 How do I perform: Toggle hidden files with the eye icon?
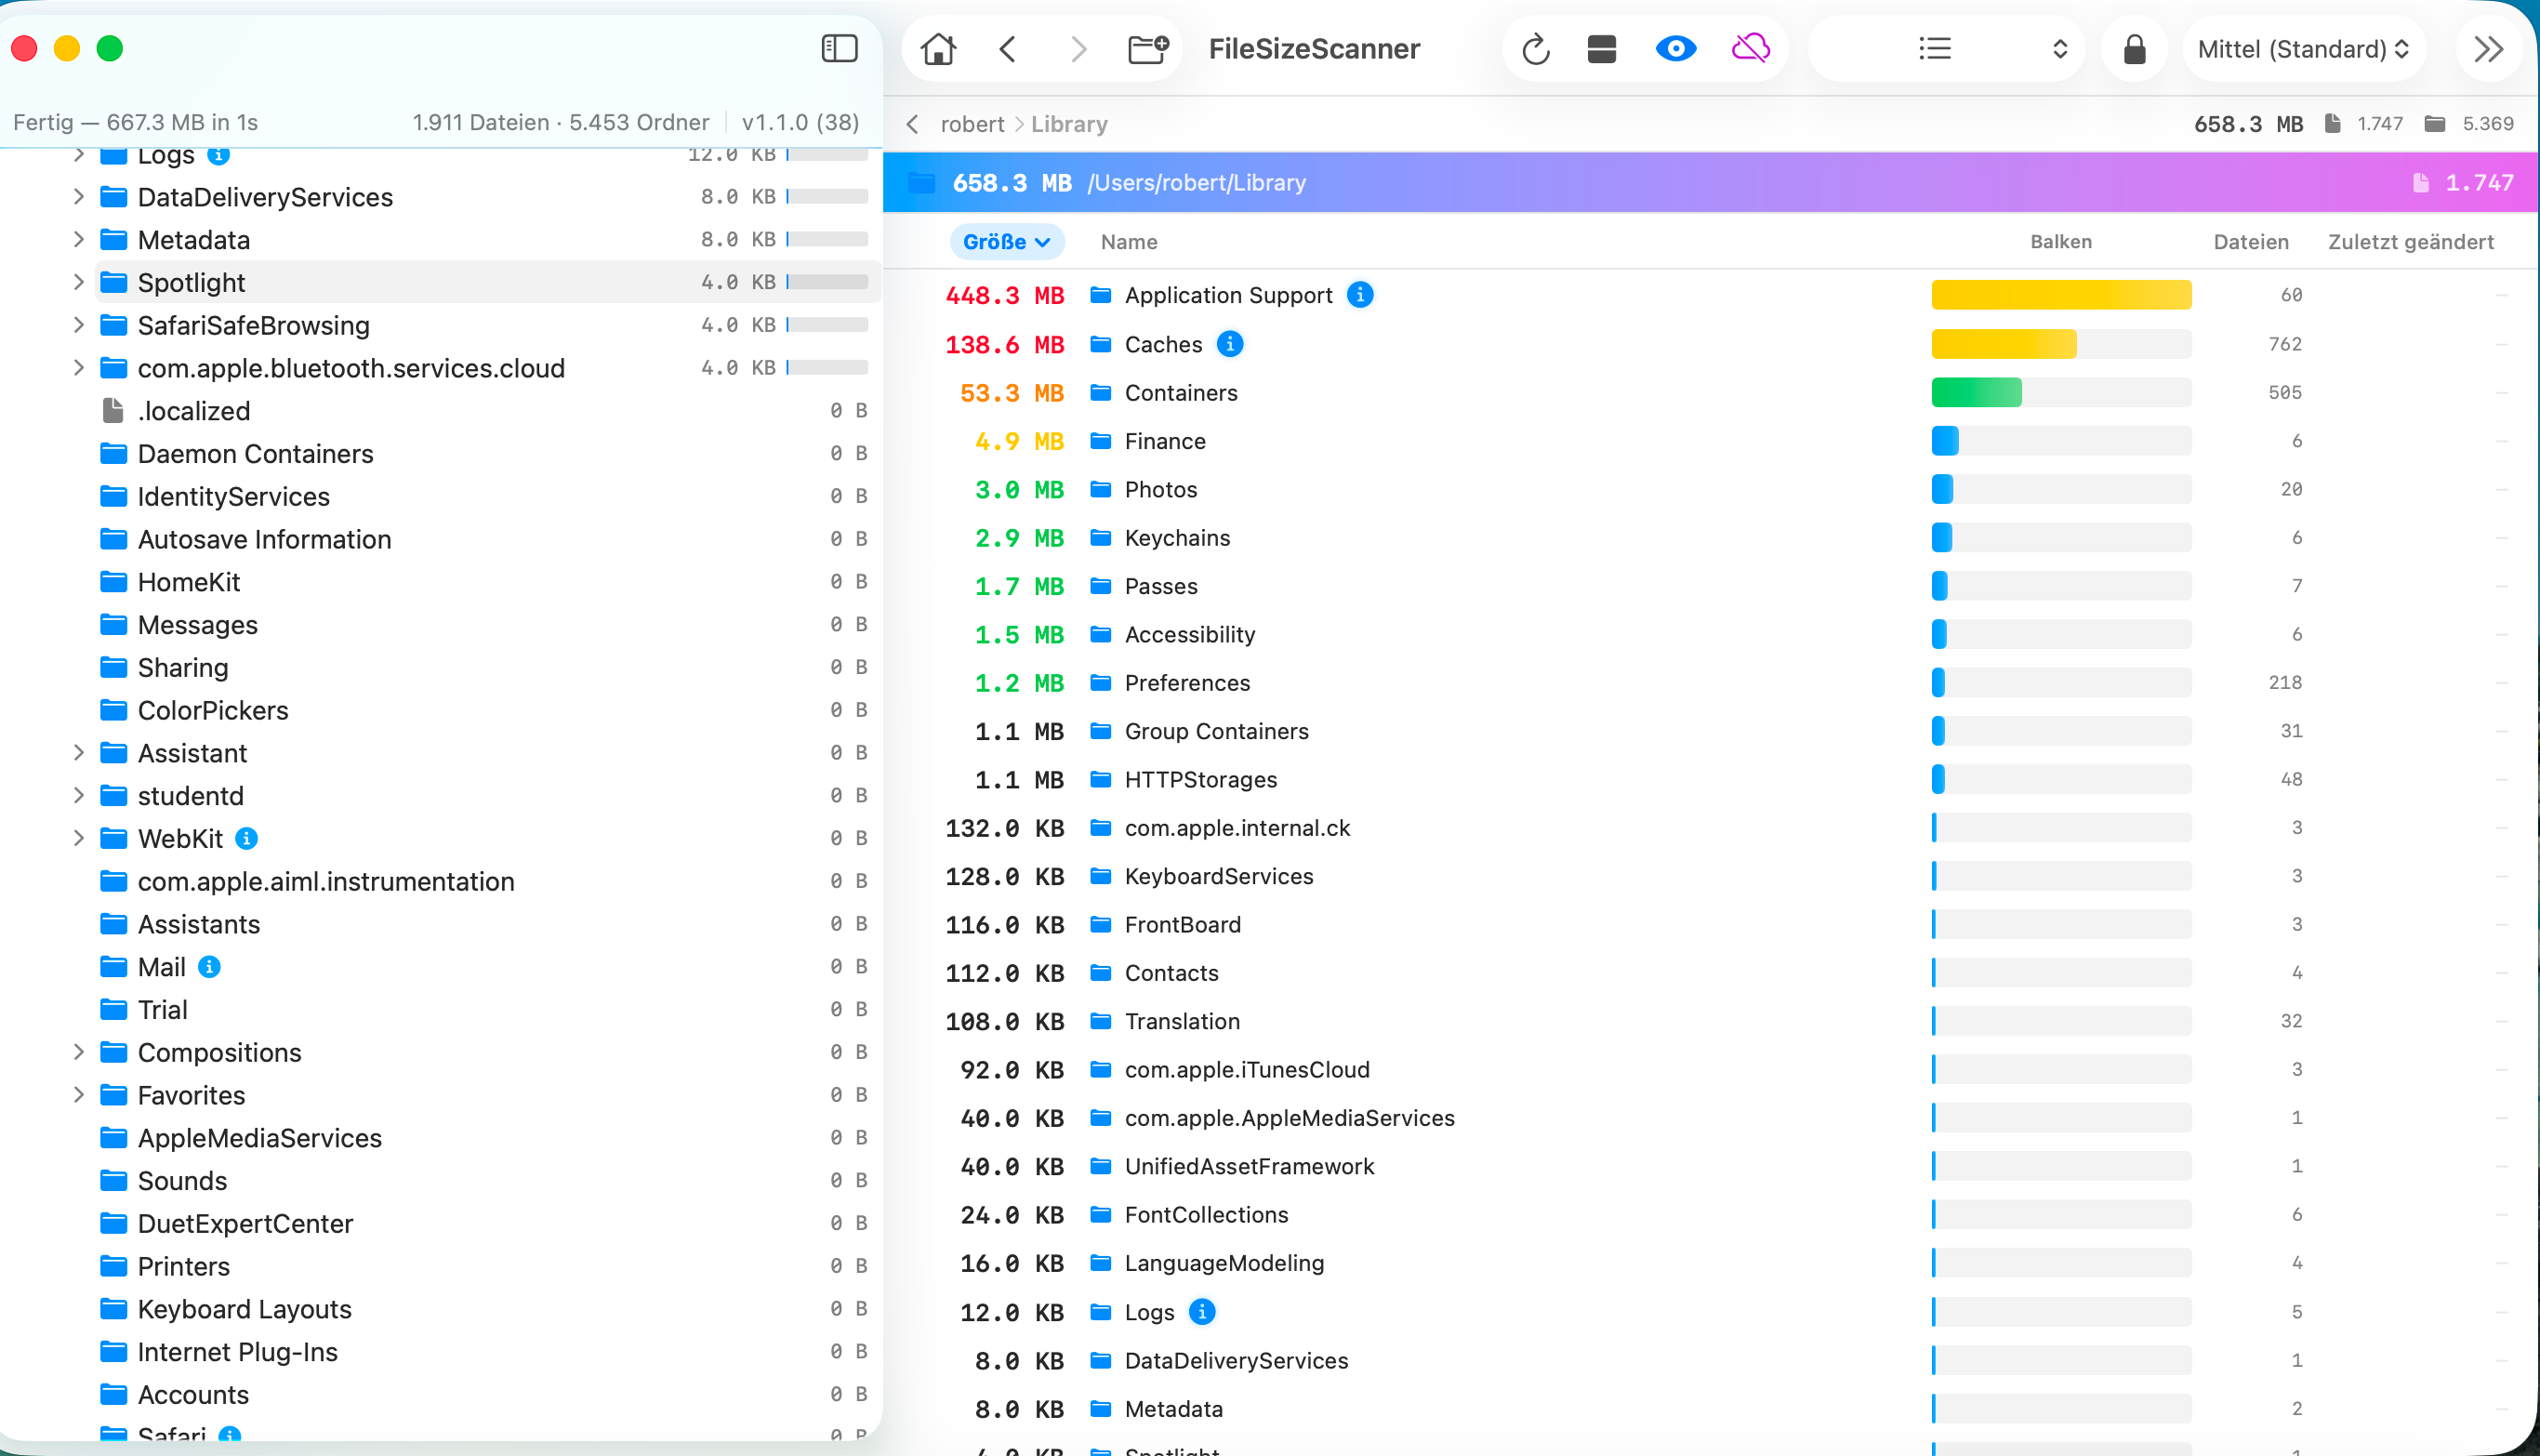coord(1675,49)
